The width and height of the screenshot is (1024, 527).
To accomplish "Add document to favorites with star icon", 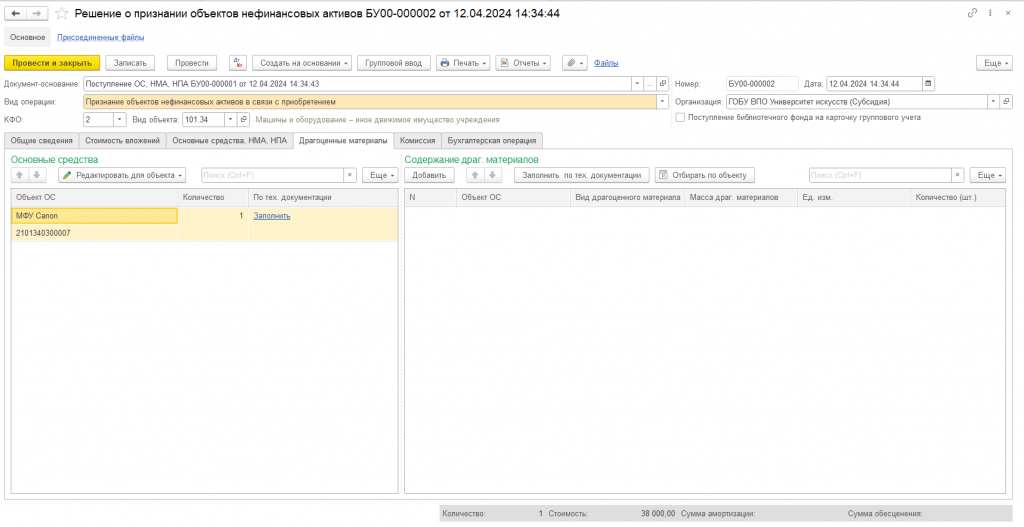I will tap(62, 13).
